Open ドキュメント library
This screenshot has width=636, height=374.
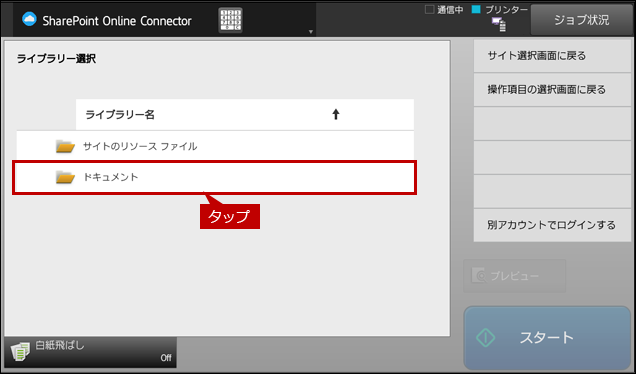(215, 177)
